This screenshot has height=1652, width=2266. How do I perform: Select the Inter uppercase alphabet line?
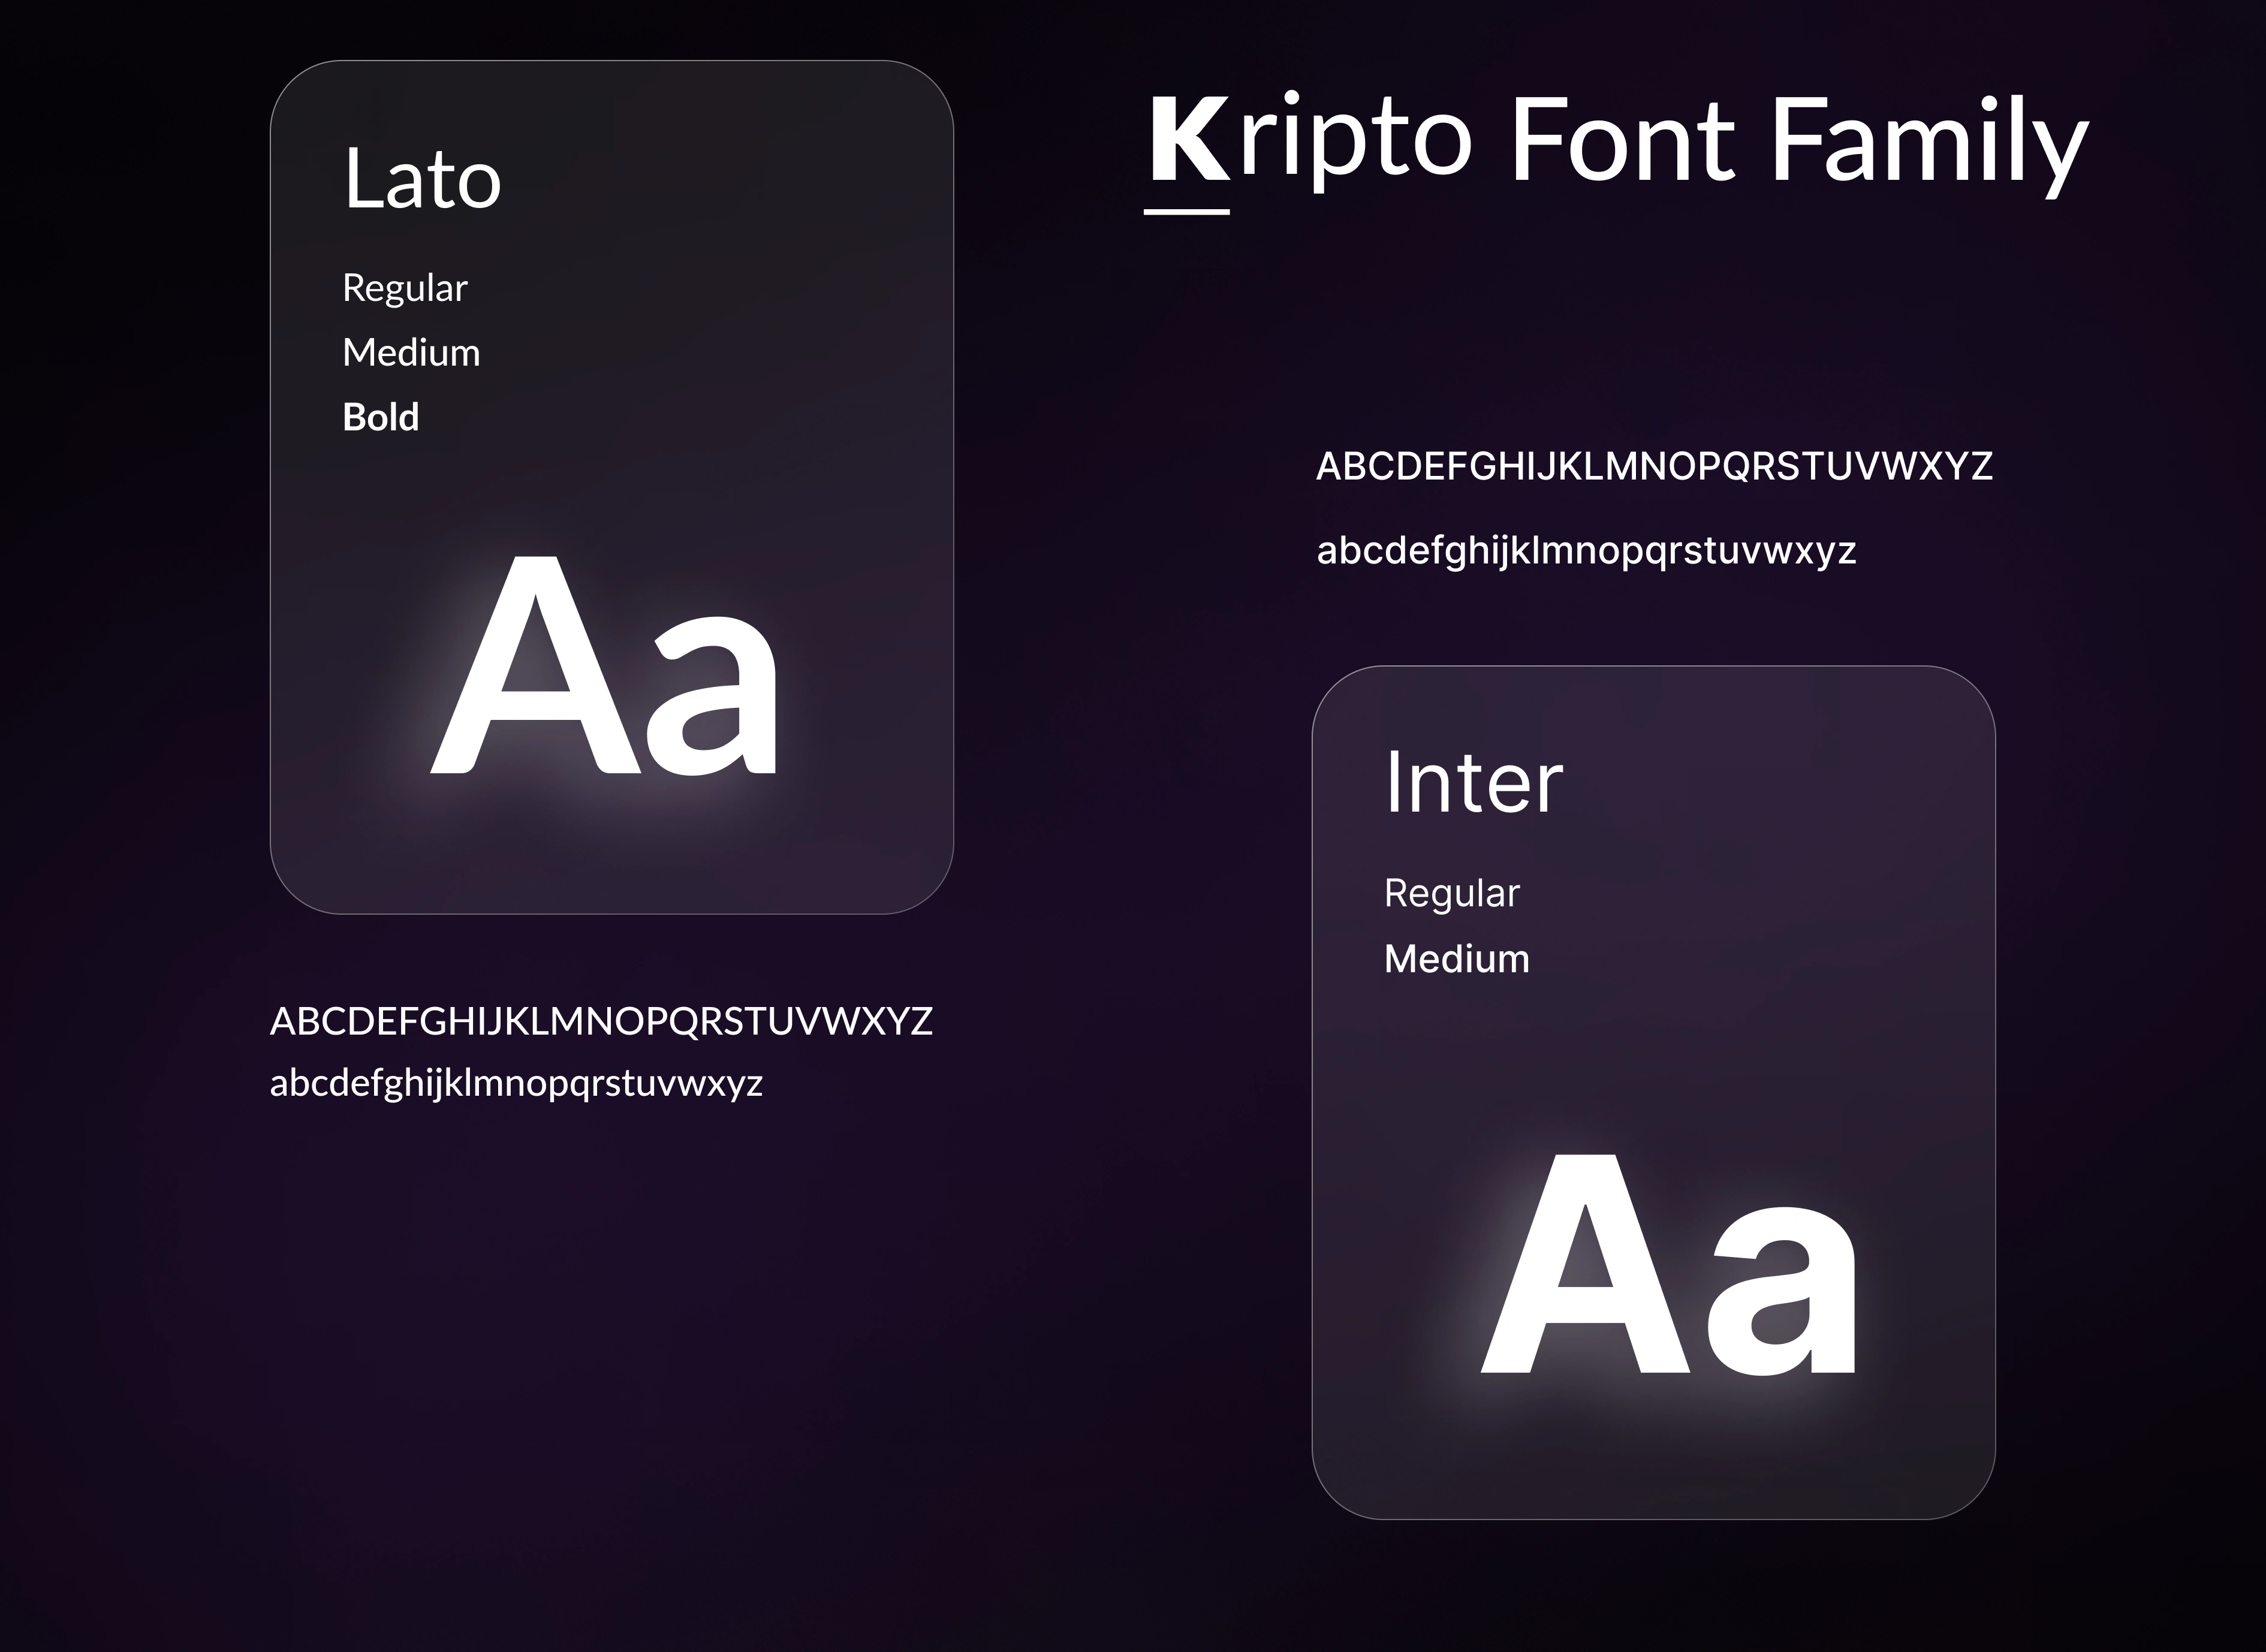[1654, 466]
